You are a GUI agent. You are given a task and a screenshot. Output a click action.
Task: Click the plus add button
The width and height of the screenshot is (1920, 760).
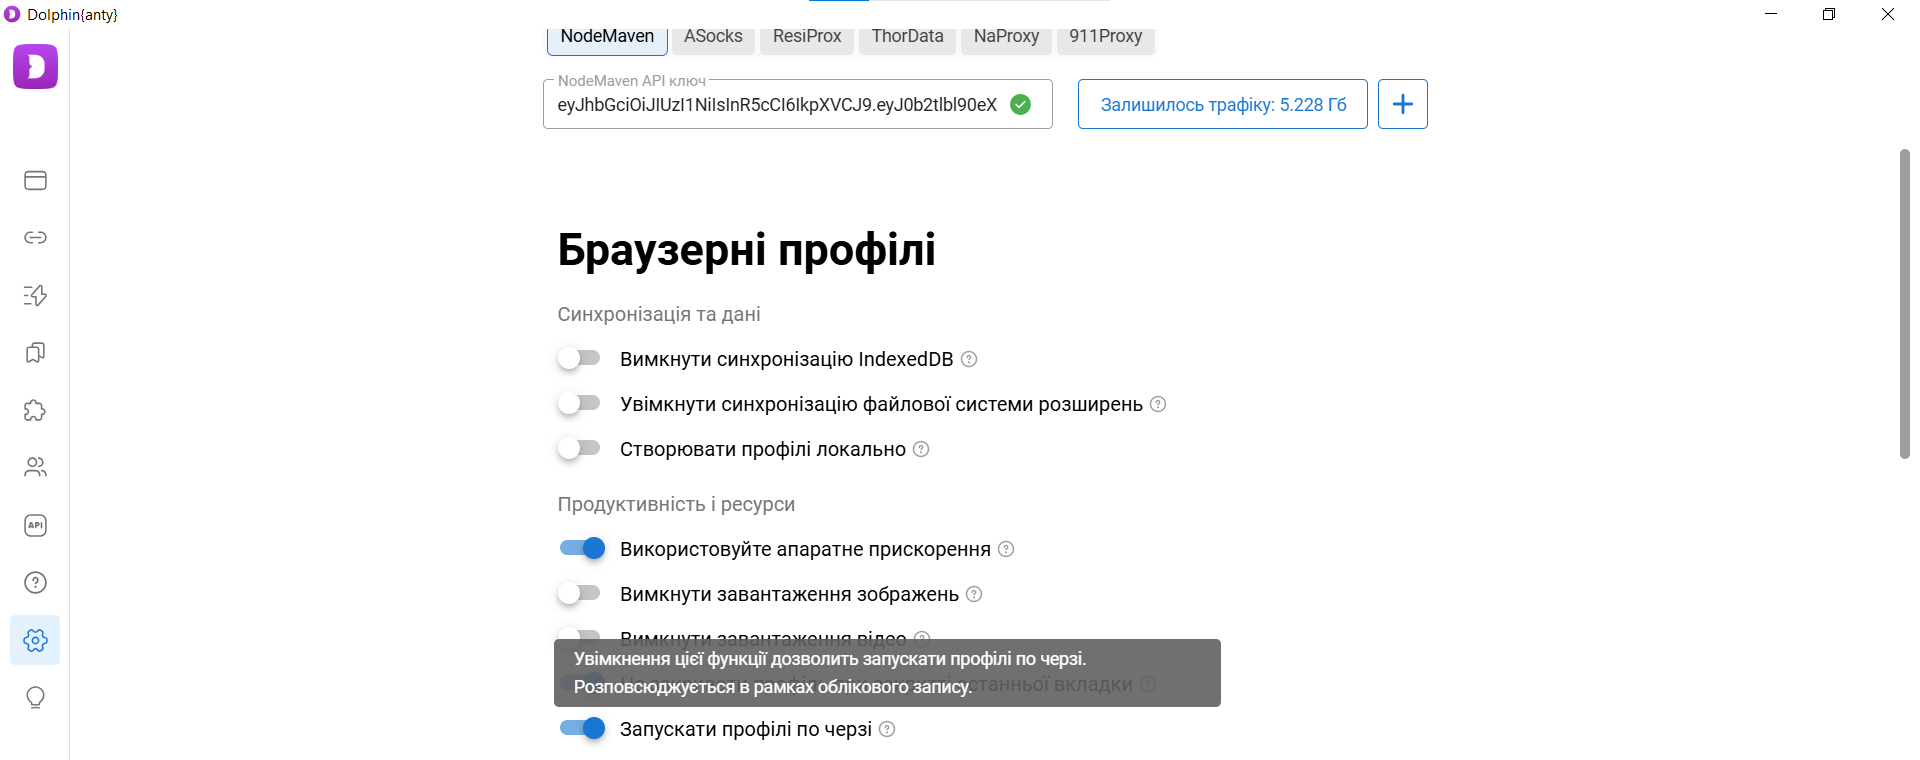[x=1403, y=104]
